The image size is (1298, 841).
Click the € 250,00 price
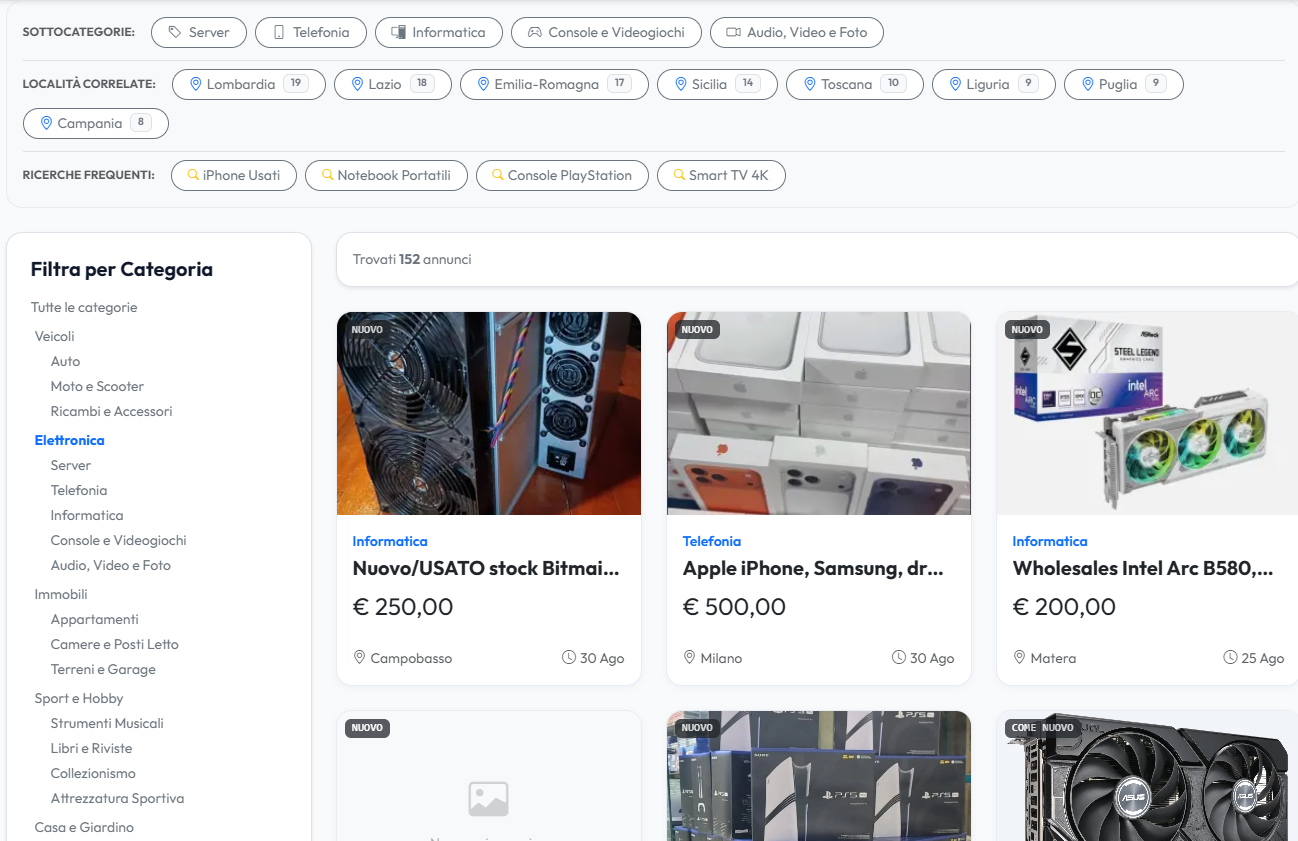403,607
